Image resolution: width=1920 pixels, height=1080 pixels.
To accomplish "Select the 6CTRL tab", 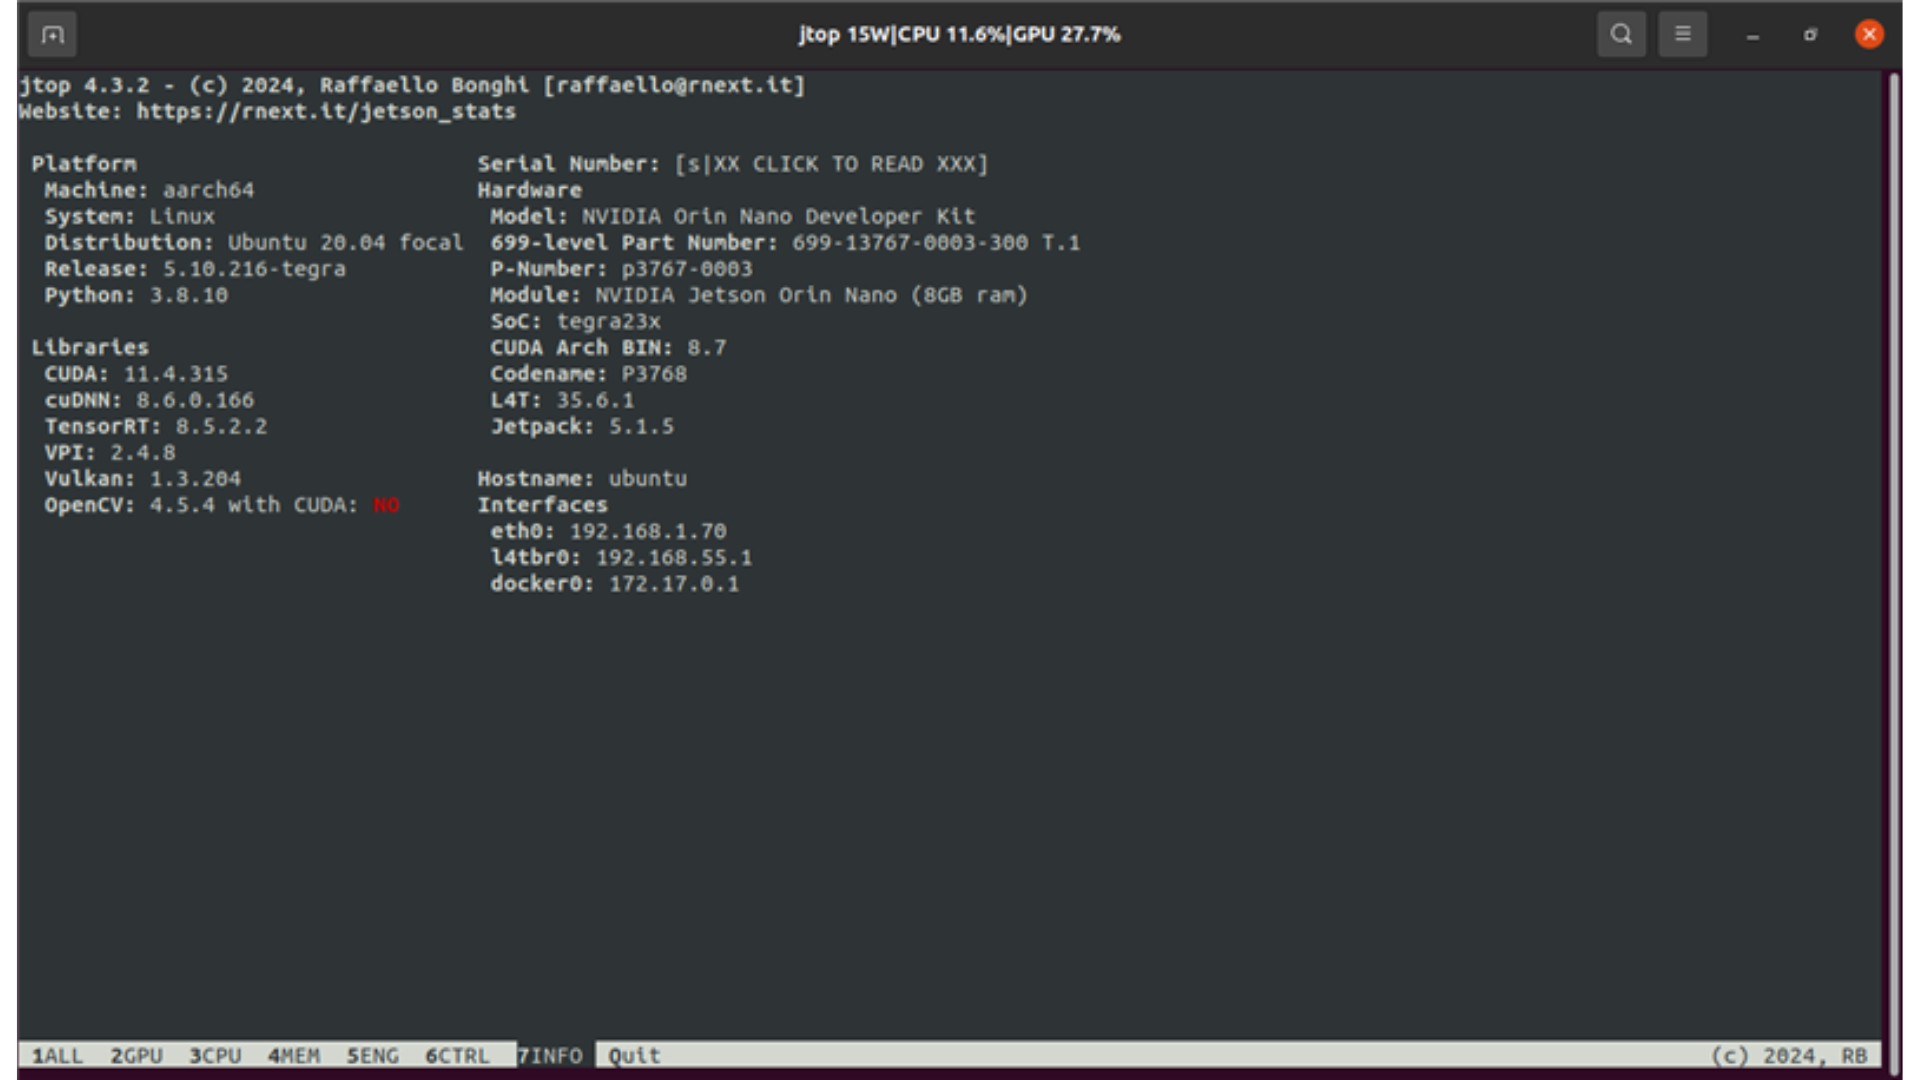I will pos(457,1056).
